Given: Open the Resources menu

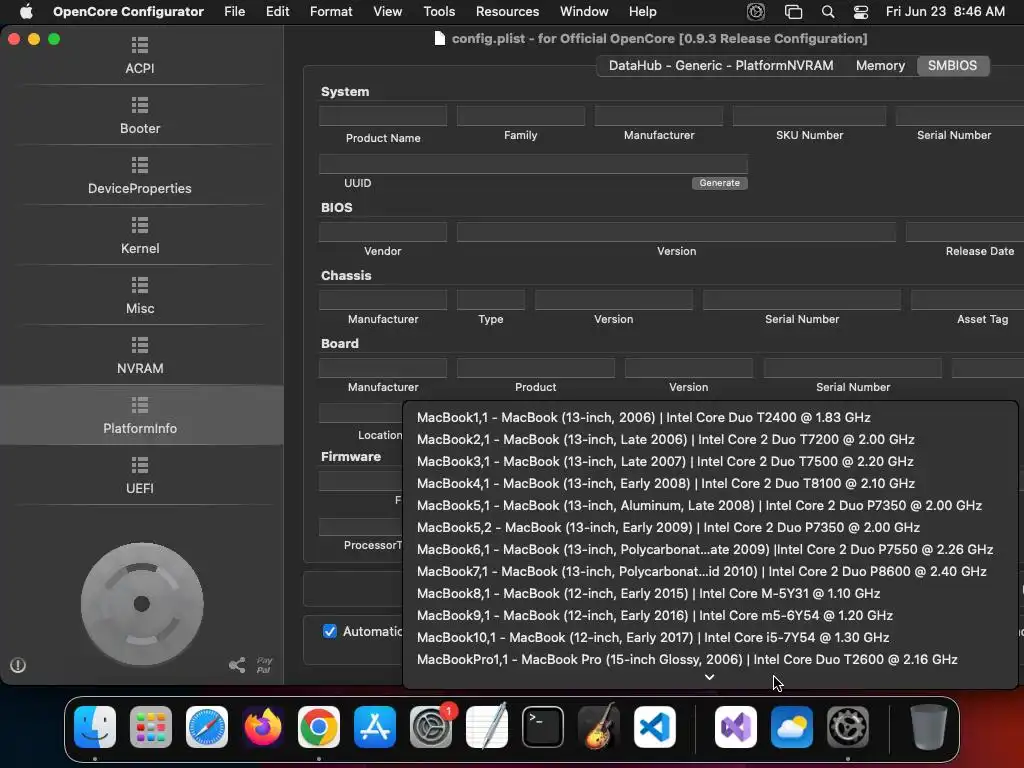Looking at the screenshot, I should [x=507, y=12].
